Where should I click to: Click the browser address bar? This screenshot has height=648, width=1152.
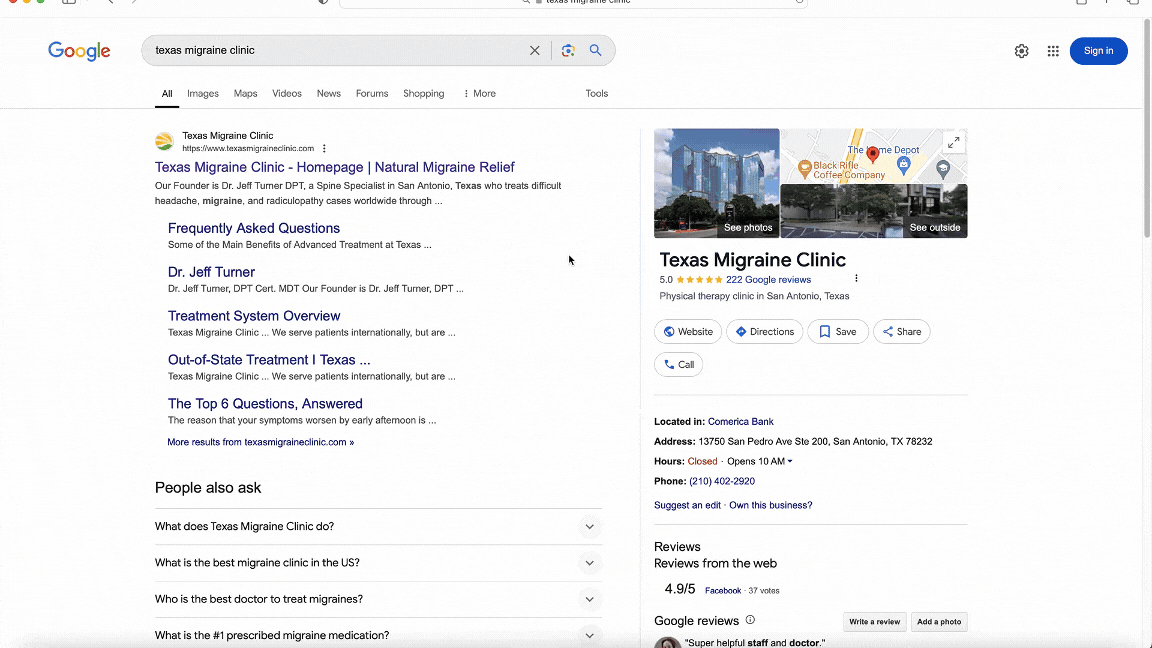[573, 2]
